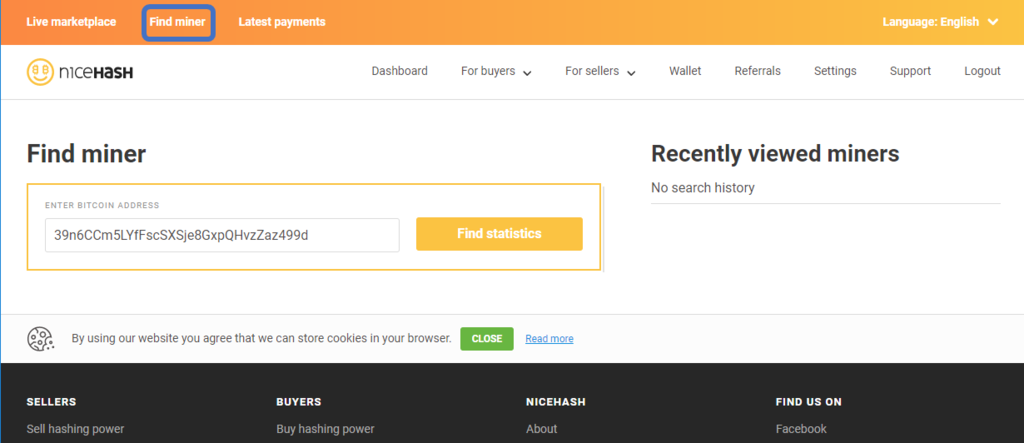Open the About footer link
1024x443 pixels.
click(x=541, y=429)
